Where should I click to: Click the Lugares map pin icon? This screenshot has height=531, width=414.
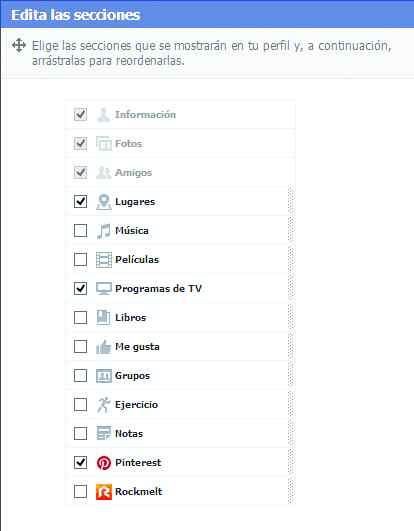tap(104, 202)
